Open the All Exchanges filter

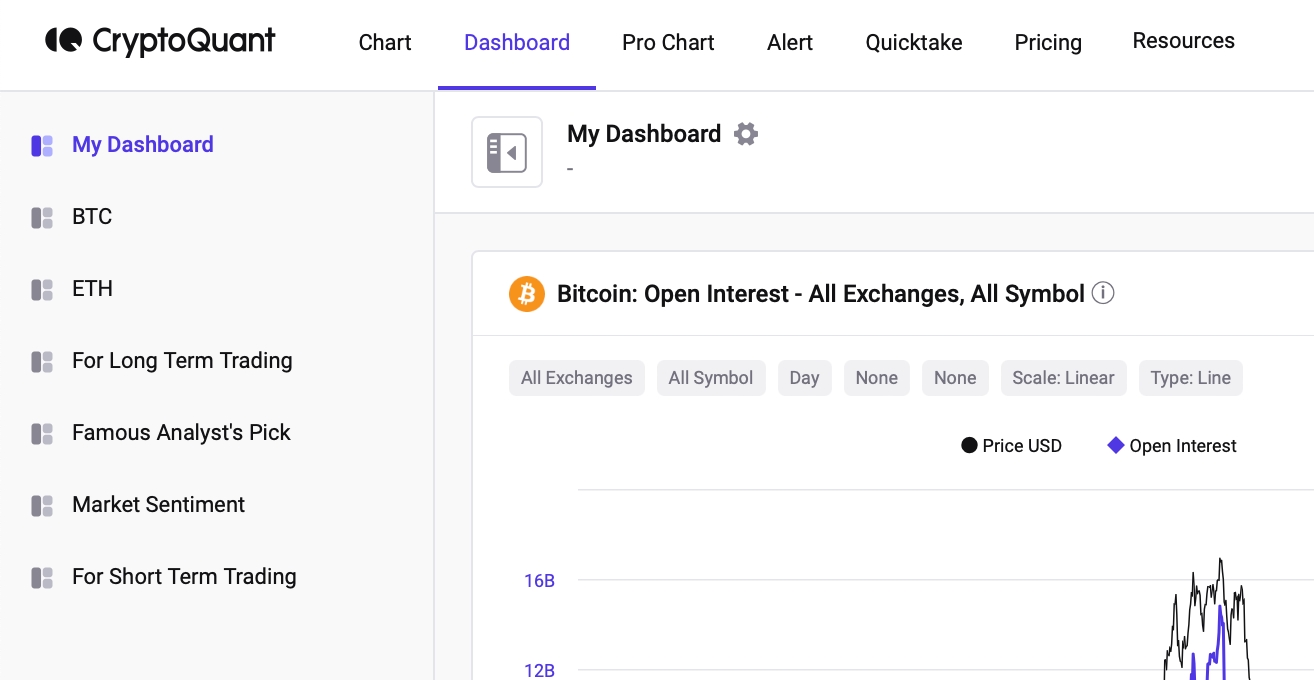pos(576,378)
